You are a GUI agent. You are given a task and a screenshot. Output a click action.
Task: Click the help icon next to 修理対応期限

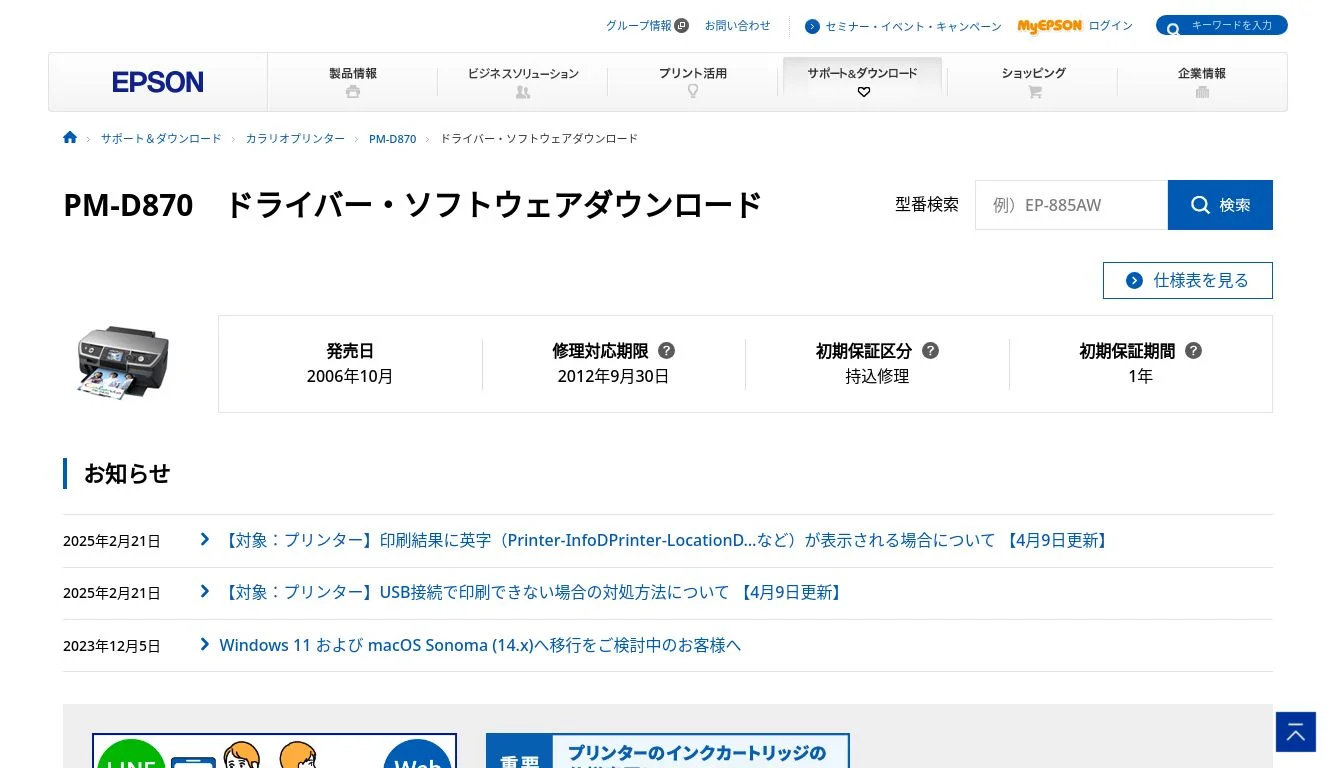click(667, 351)
